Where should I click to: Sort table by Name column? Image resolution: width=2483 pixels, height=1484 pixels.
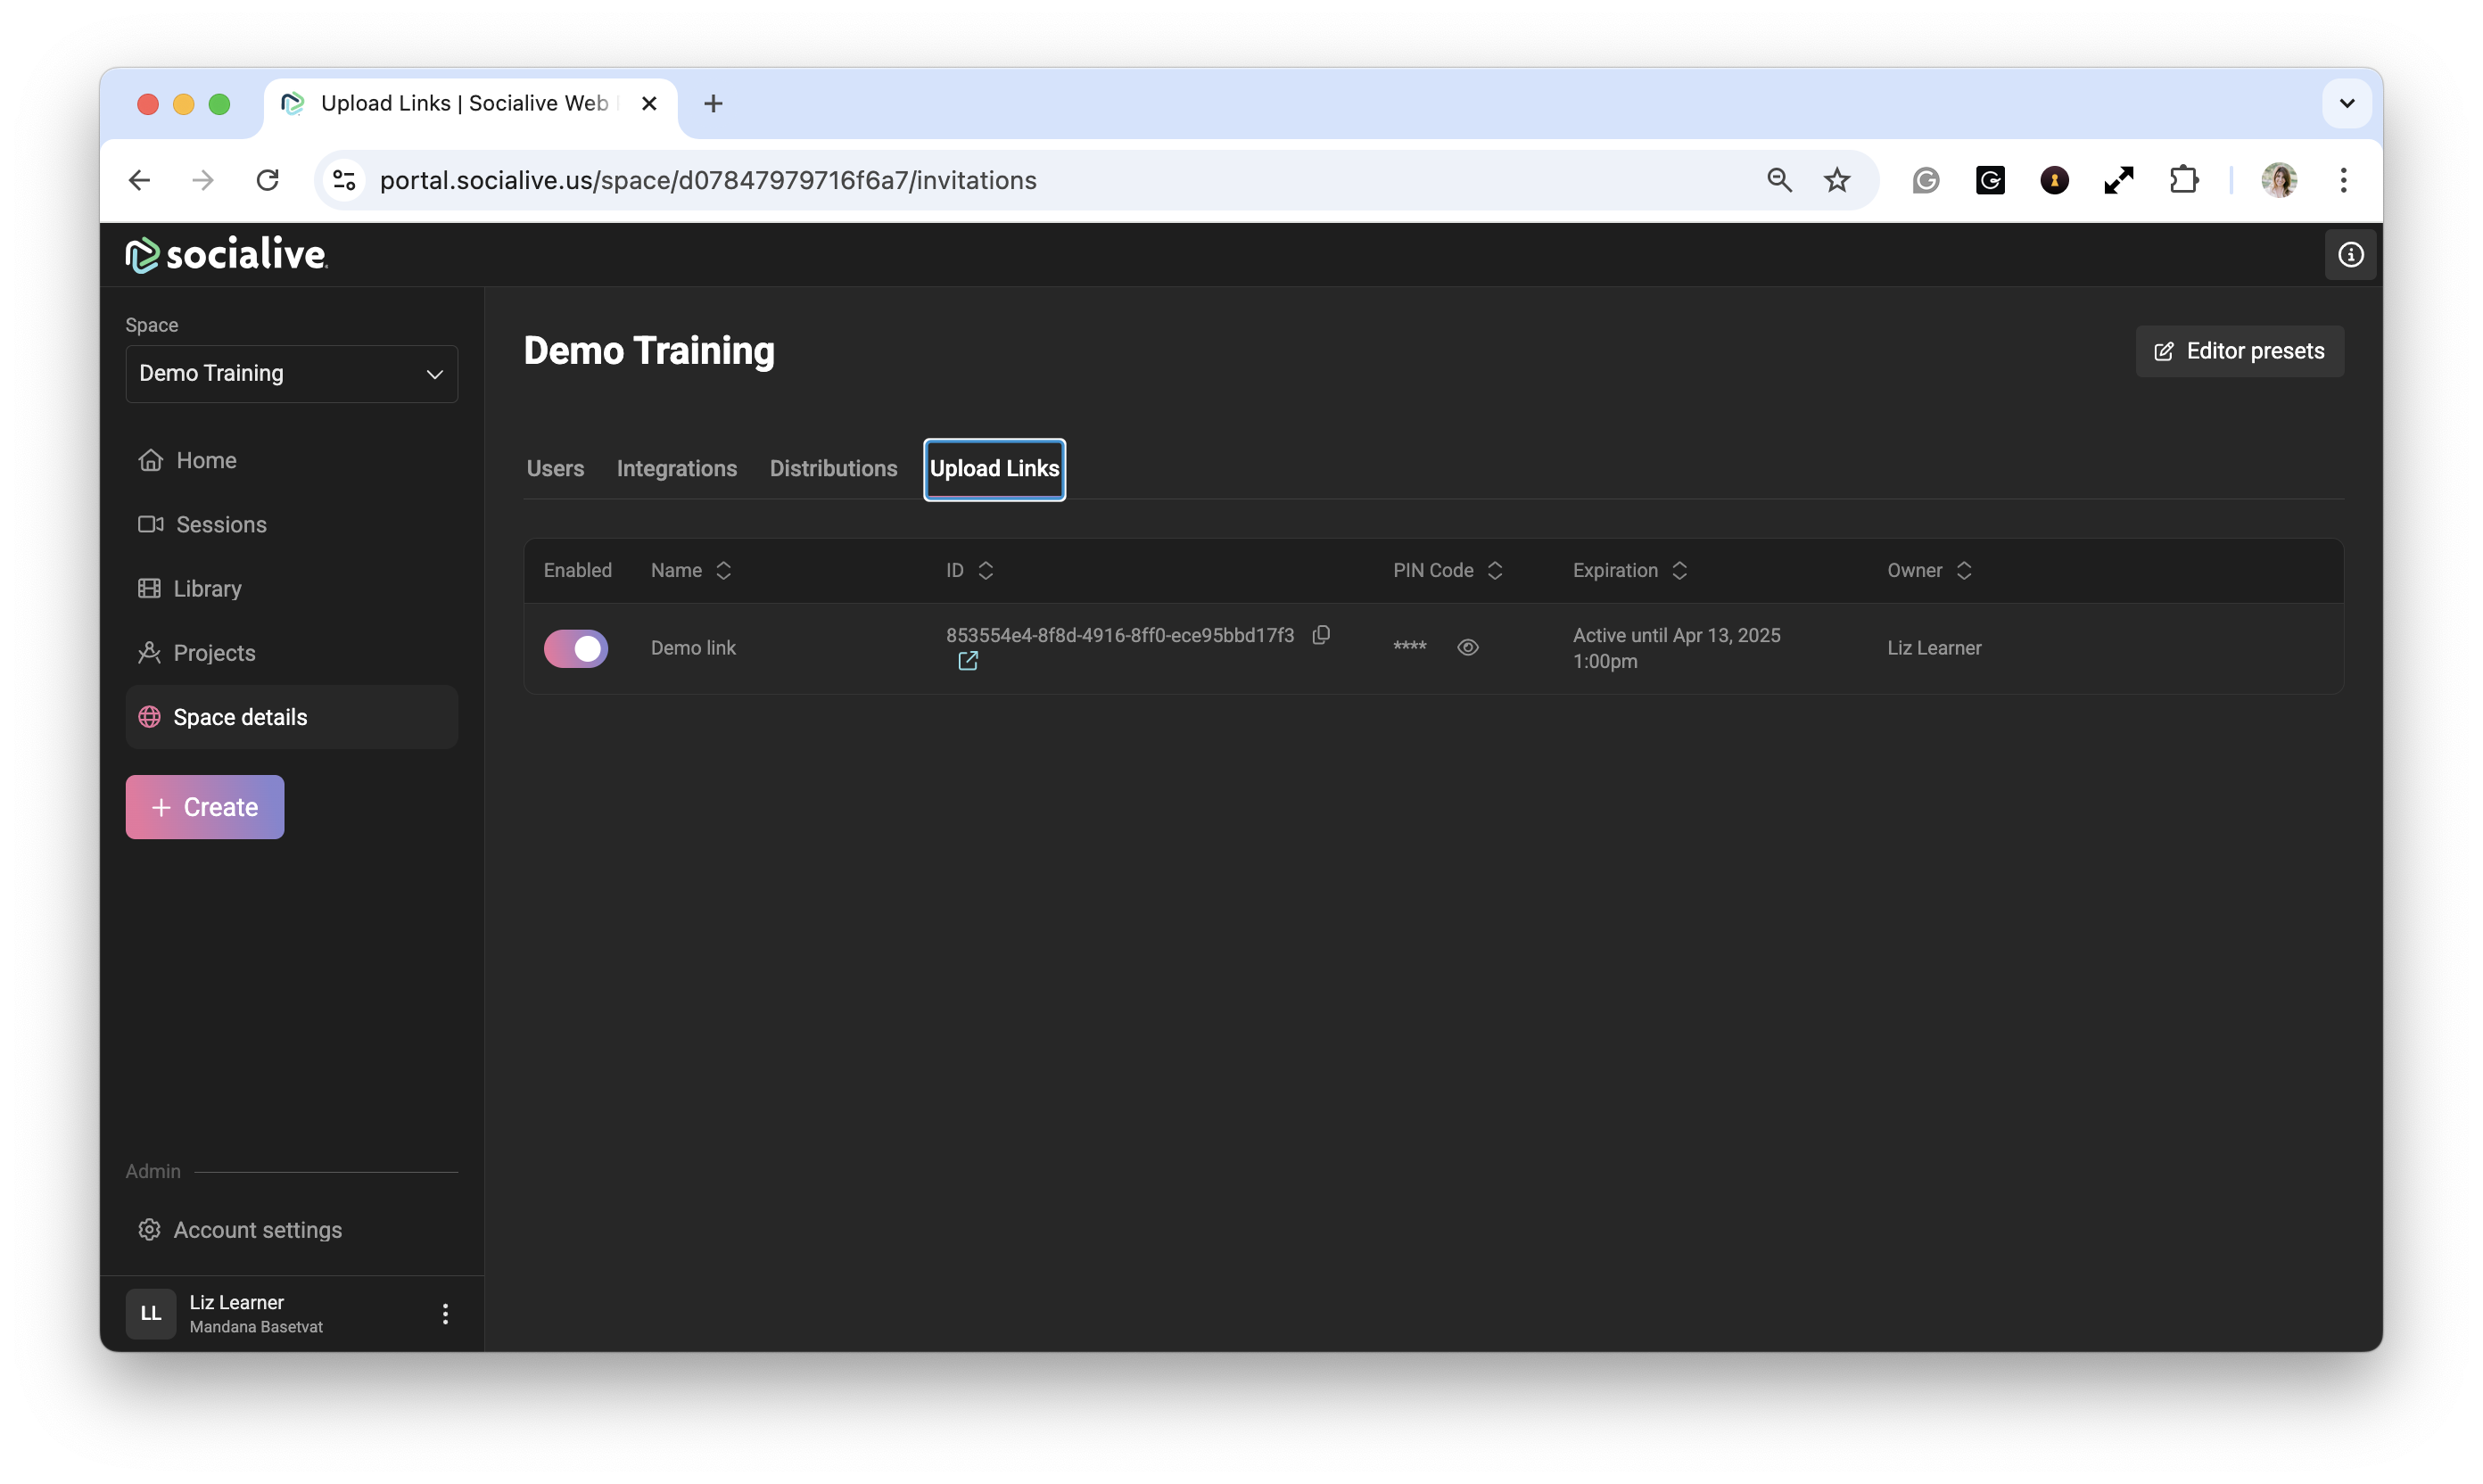pos(691,570)
